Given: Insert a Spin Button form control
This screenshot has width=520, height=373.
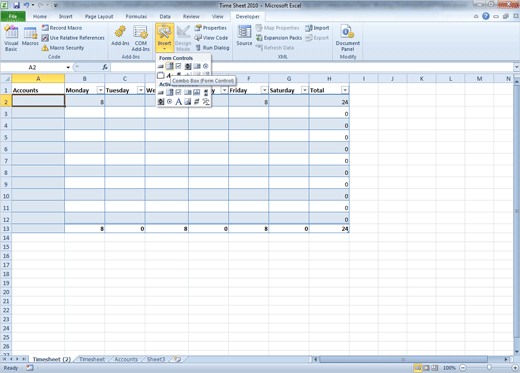Looking at the screenshot, I should click(188, 66).
